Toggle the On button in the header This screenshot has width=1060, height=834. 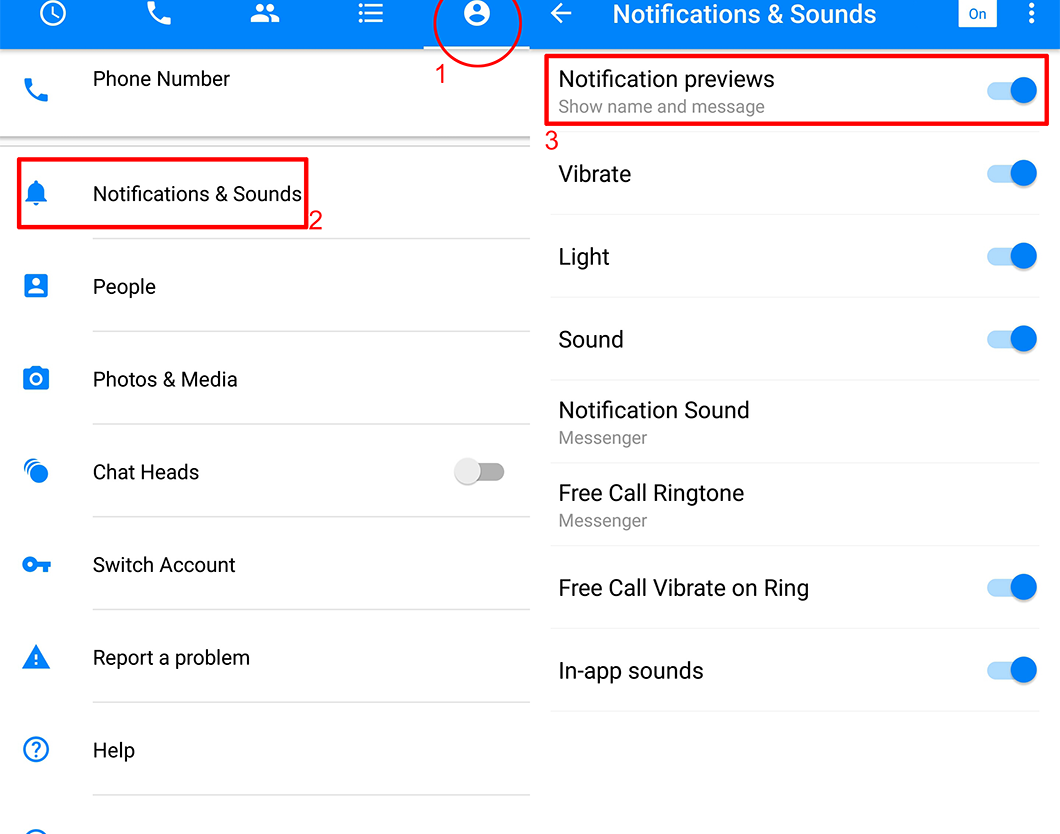[978, 14]
